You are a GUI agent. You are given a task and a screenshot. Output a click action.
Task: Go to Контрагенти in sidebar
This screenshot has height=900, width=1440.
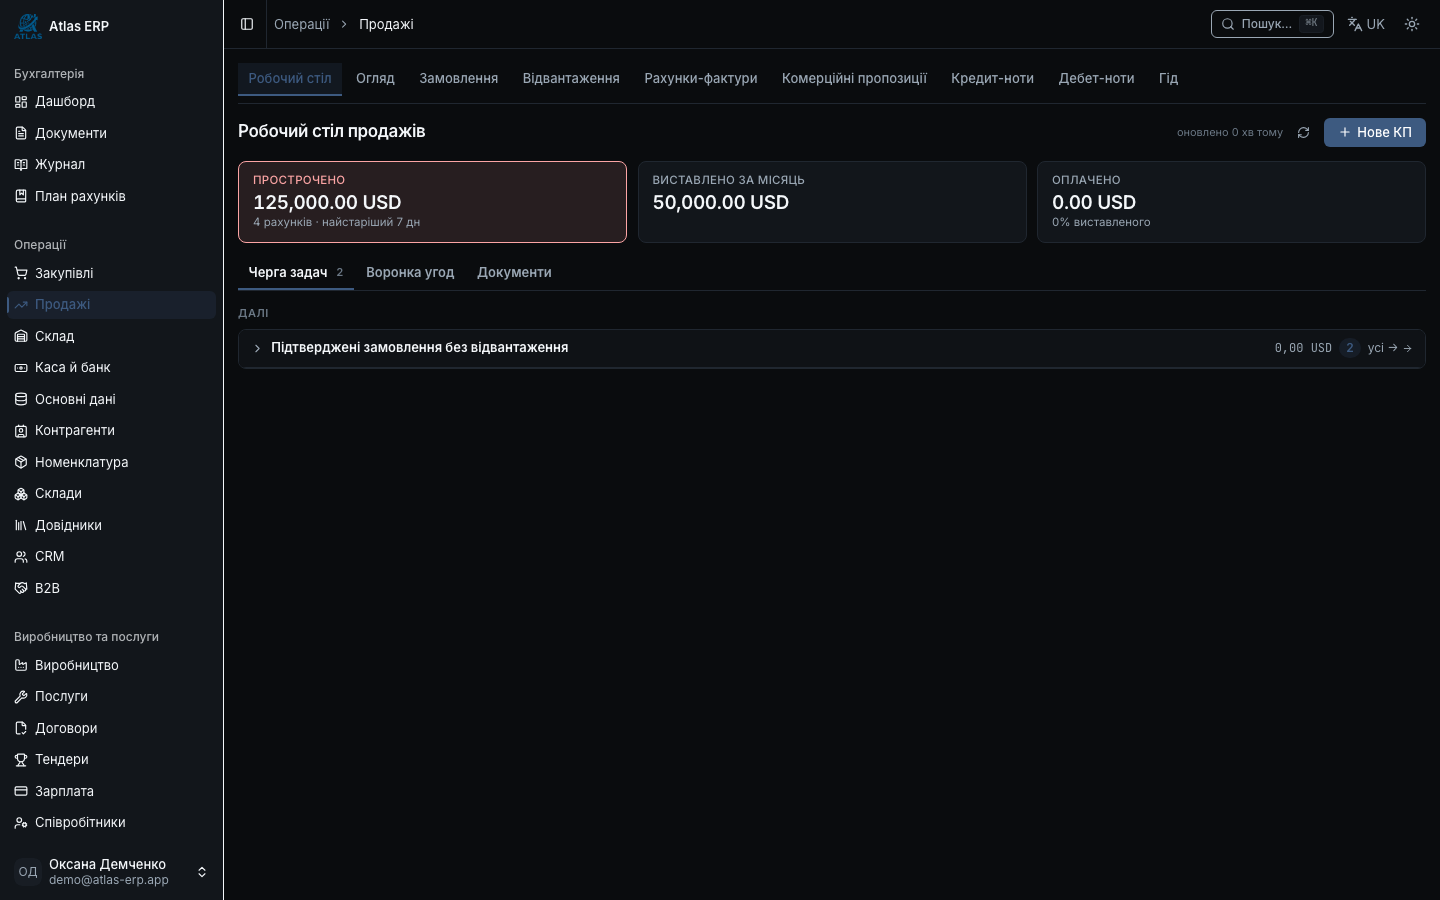pos(111,430)
